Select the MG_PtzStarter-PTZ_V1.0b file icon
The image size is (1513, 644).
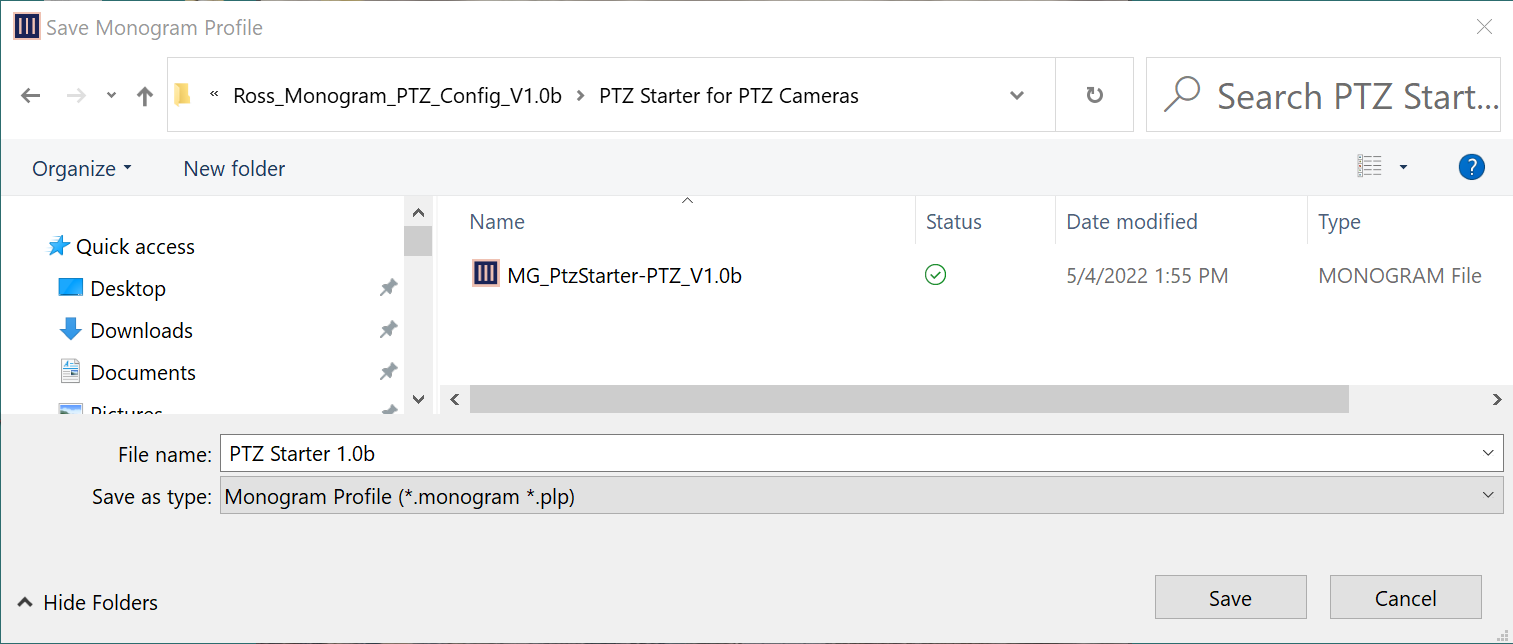[486, 274]
